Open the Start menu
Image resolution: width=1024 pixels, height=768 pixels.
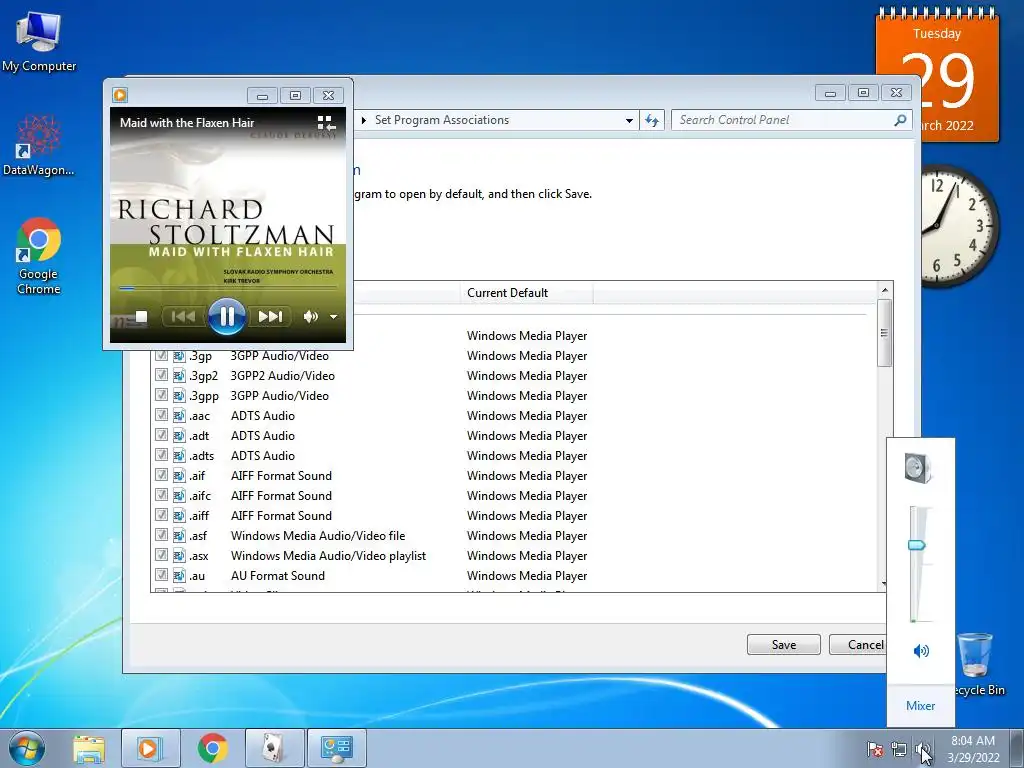pyautogui.click(x=27, y=748)
